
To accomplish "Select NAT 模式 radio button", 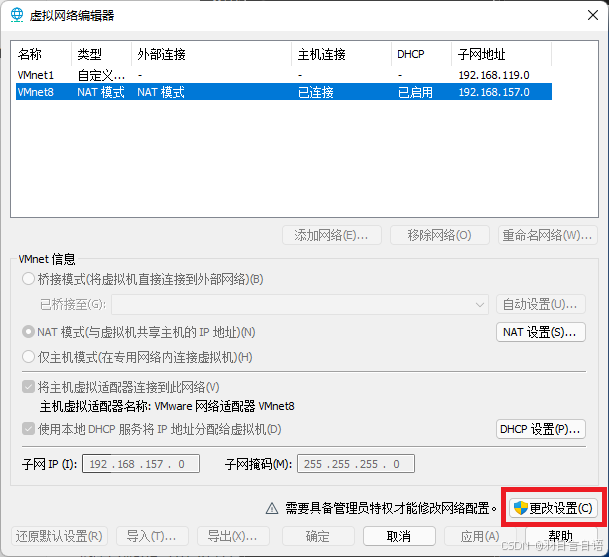I will click(28, 332).
